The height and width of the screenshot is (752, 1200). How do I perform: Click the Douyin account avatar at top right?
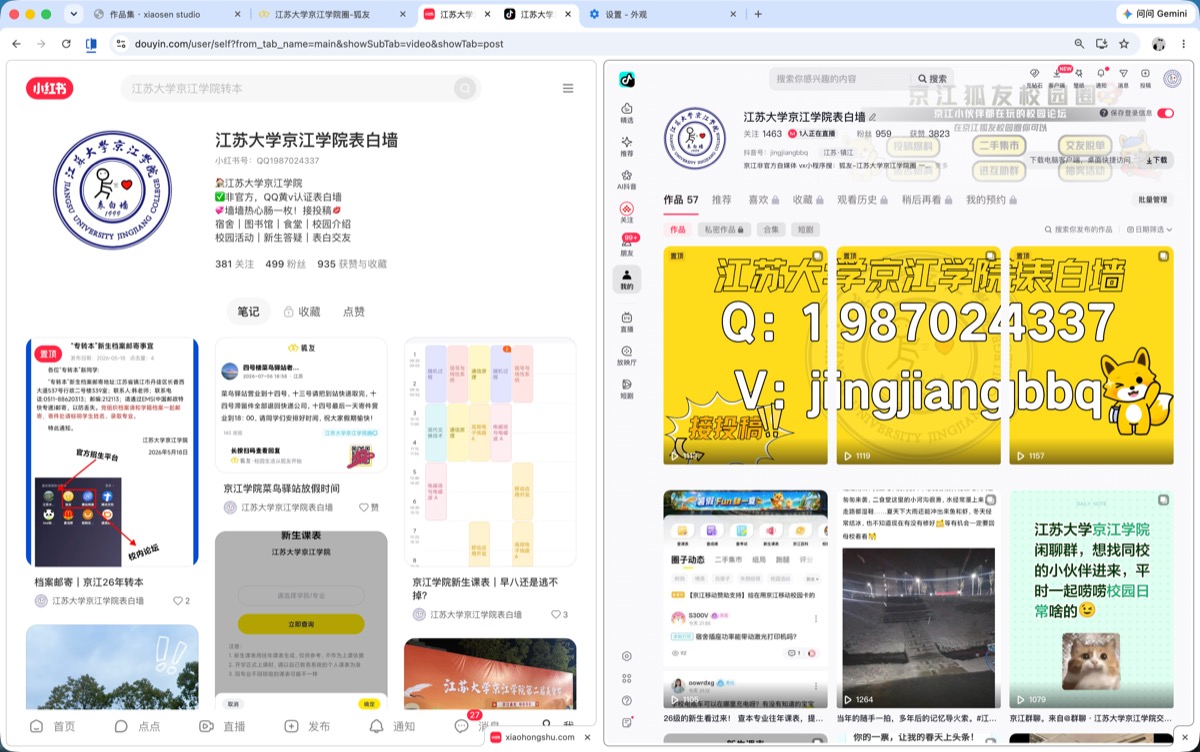pyautogui.click(x=1172, y=78)
